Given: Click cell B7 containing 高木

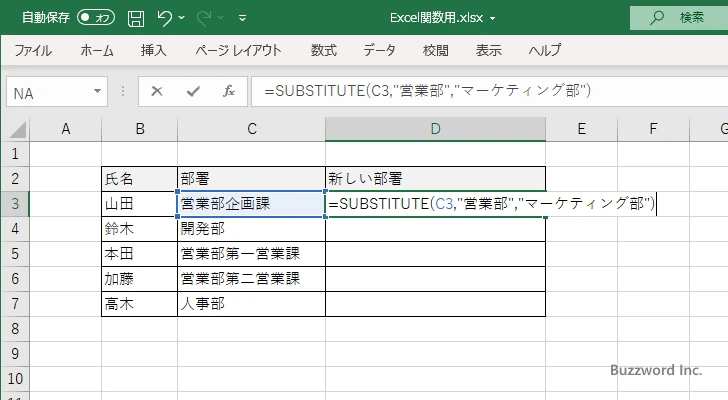Looking at the screenshot, I should pos(139,304).
